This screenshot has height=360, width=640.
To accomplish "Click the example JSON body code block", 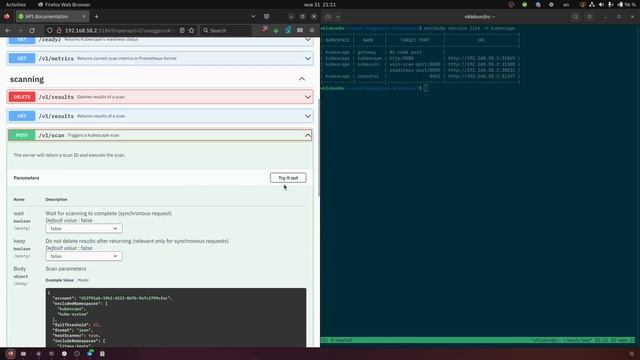I will pos(176,318).
